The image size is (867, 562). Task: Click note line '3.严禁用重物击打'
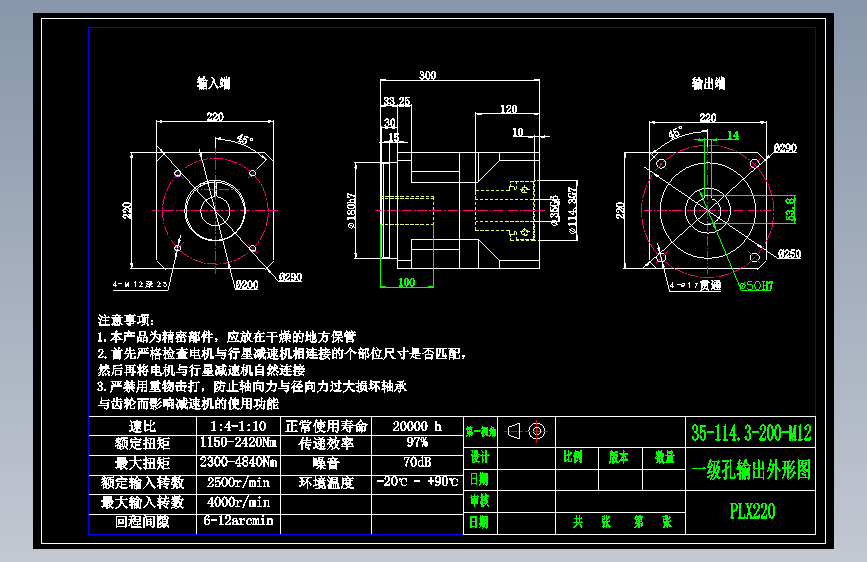coord(252,386)
